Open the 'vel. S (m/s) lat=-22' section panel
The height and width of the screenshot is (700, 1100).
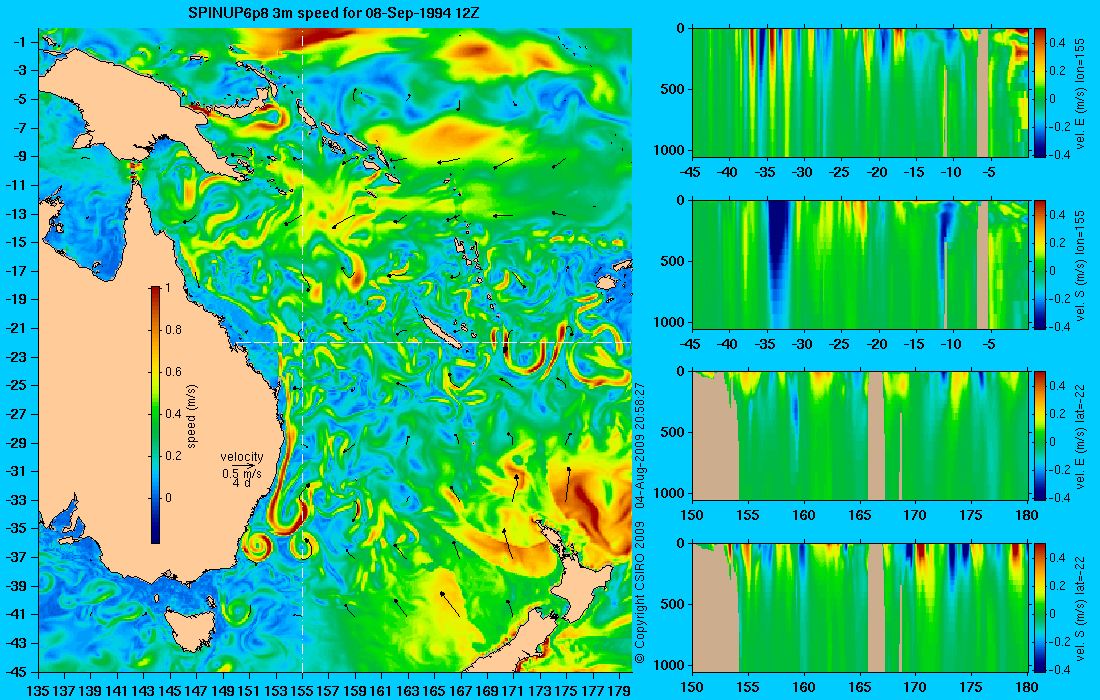click(x=860, y=607)
